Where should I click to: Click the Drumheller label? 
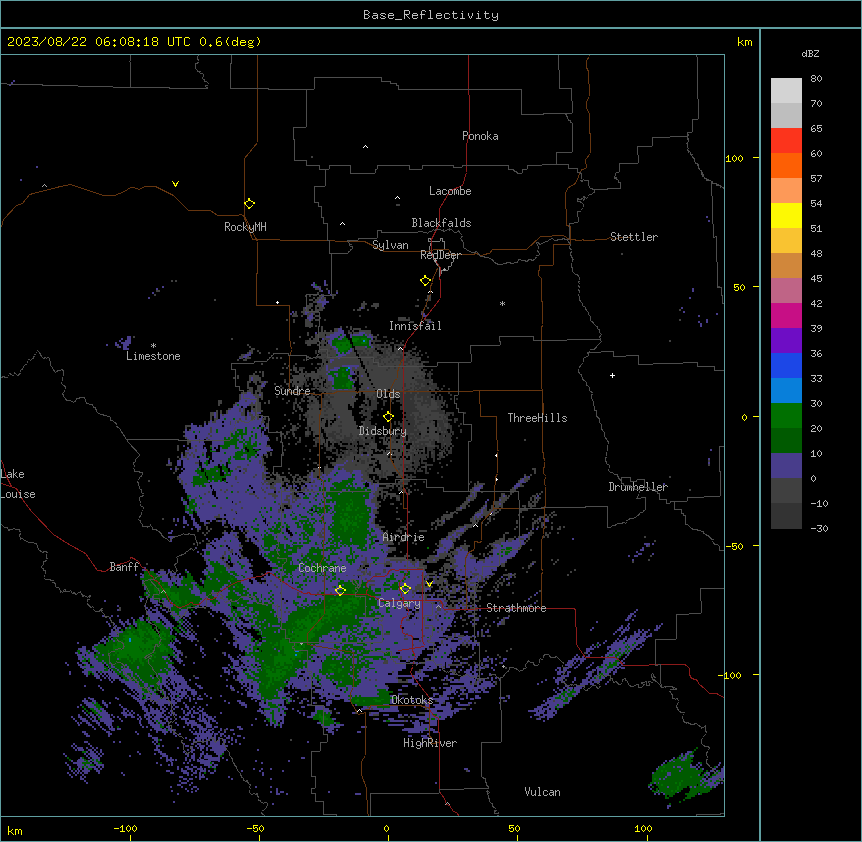point(638,487)
